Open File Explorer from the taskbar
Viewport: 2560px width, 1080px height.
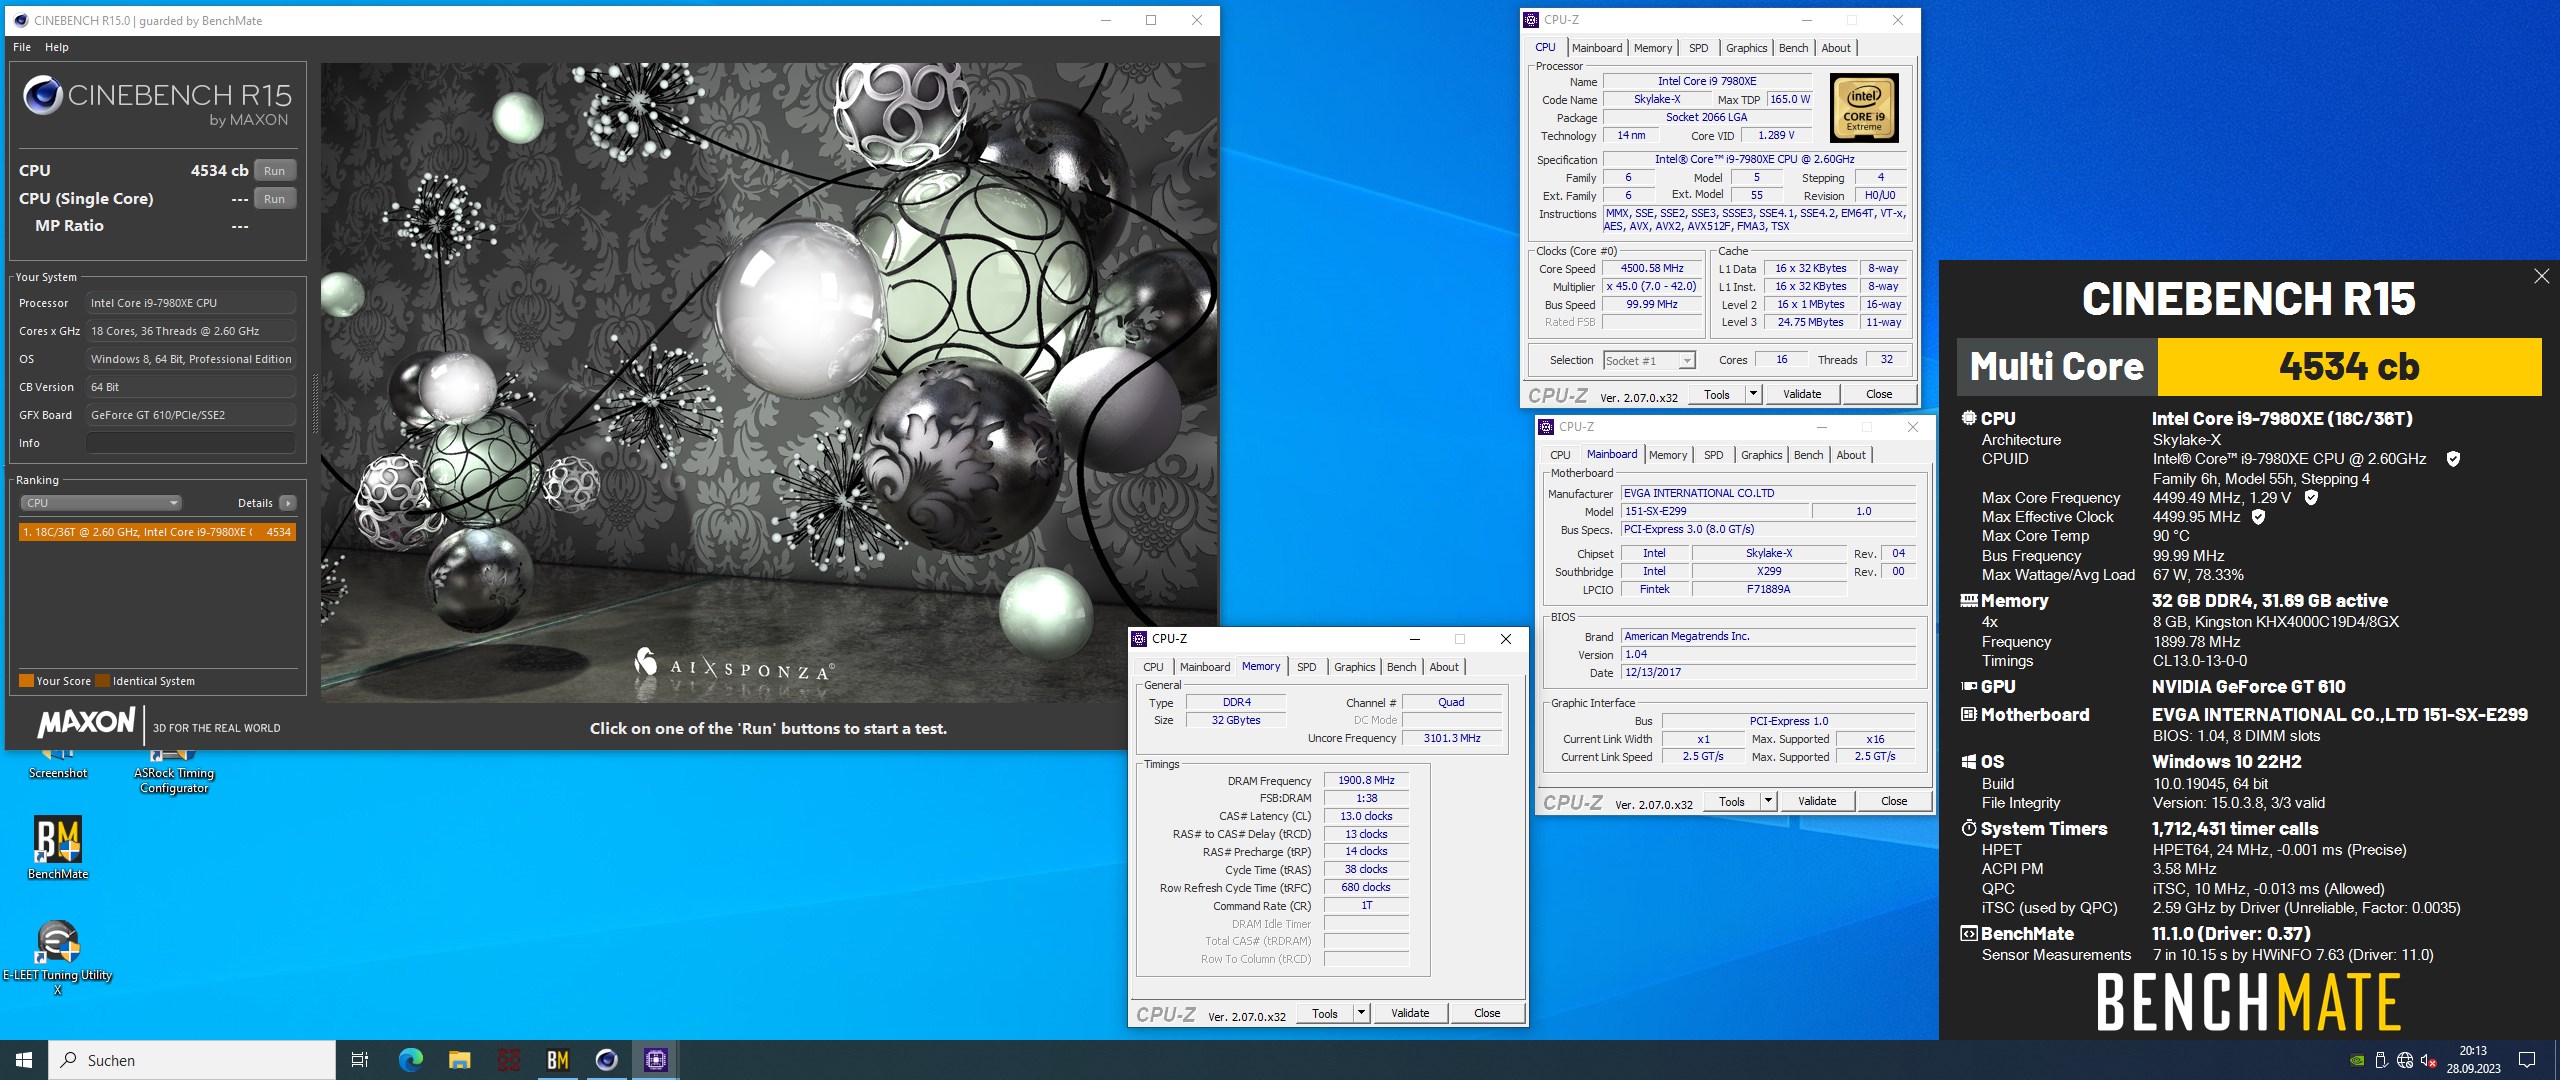(x=459, y=1060)
